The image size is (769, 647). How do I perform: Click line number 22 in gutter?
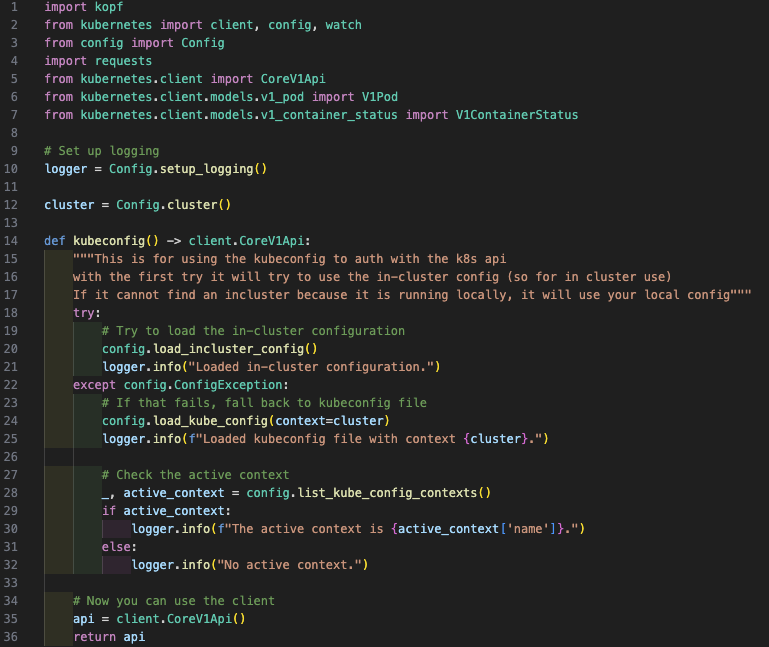tap(11, 385)
